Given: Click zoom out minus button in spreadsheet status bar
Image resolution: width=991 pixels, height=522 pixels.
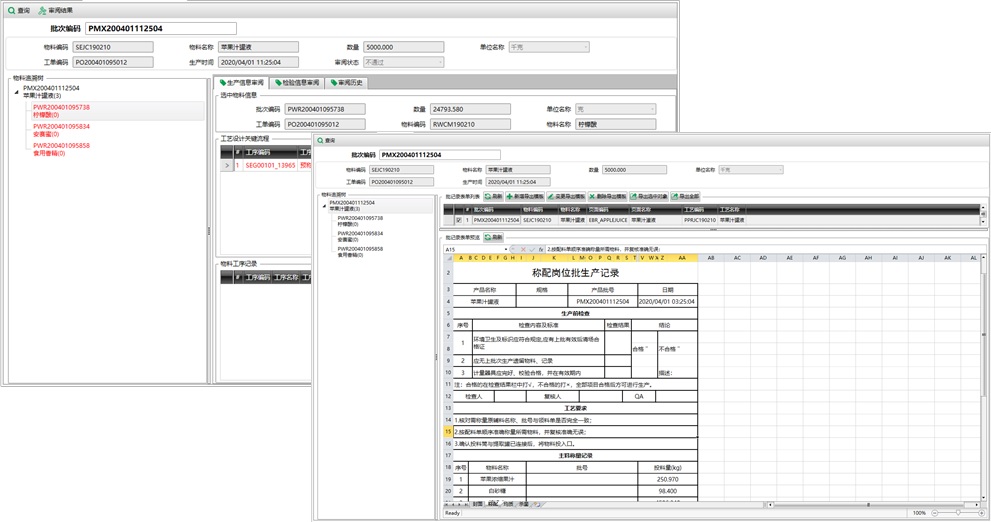Looking at the screenshot, I should (x=935, y=513).
